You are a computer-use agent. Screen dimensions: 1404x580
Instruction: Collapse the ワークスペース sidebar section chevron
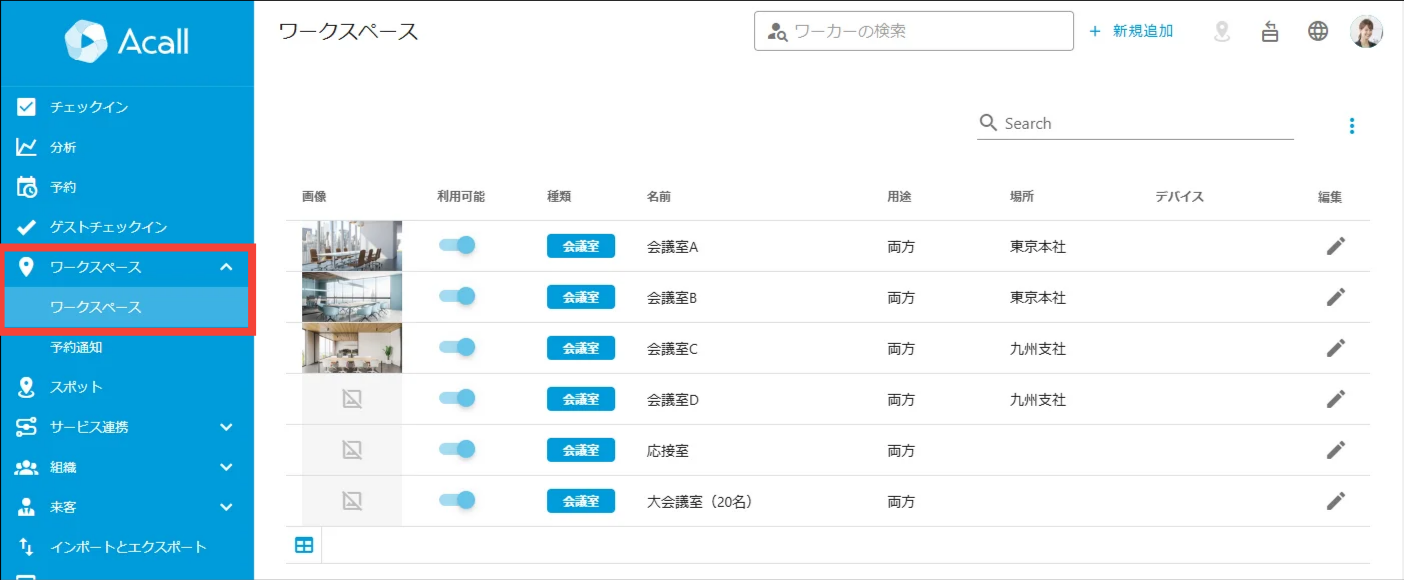tap(226, 267)
